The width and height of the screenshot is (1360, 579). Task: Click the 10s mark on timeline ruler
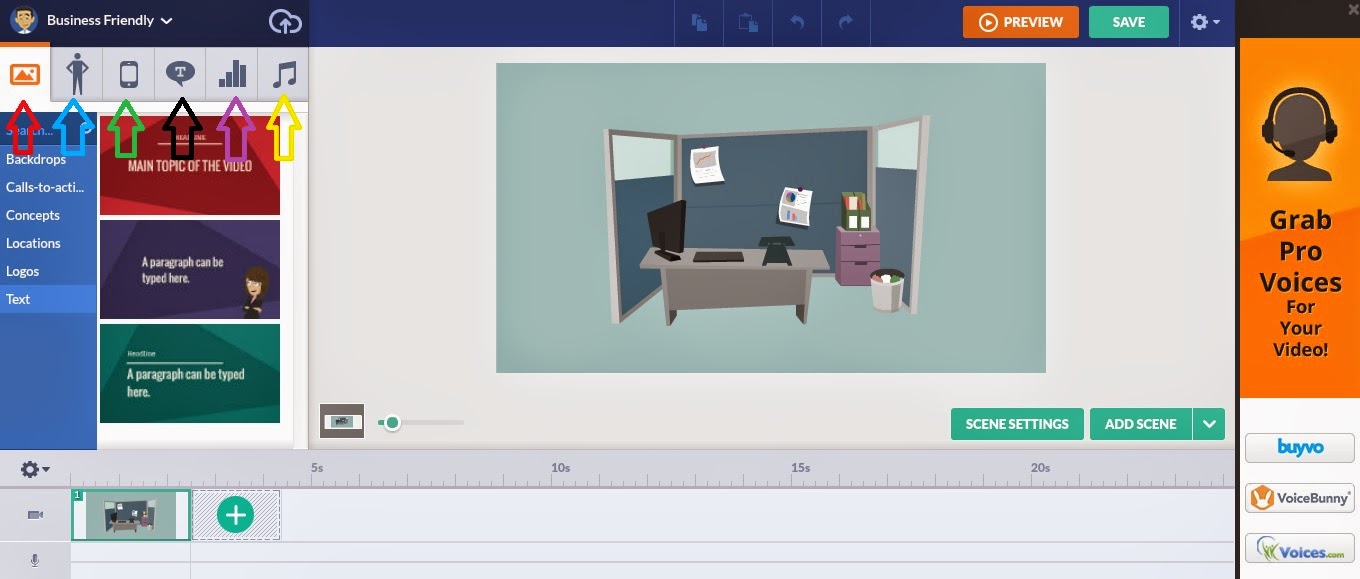click(560, 467)
